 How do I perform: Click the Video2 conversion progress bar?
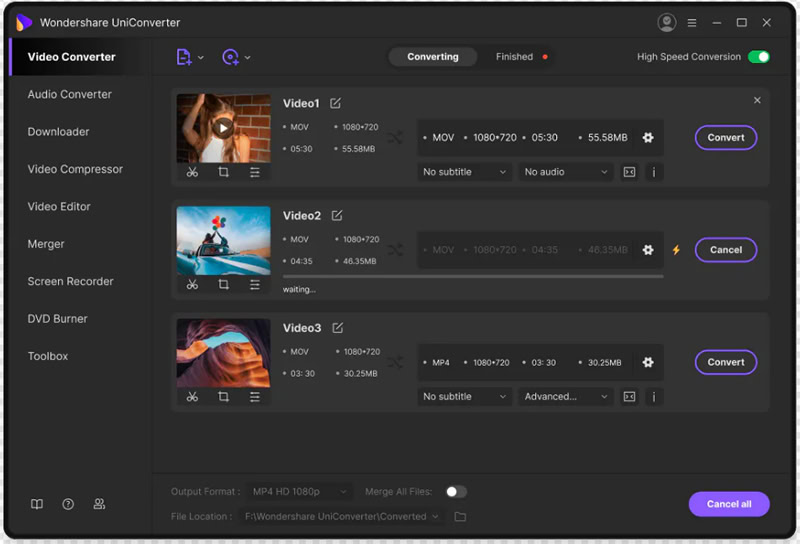(x=473, y=276)
